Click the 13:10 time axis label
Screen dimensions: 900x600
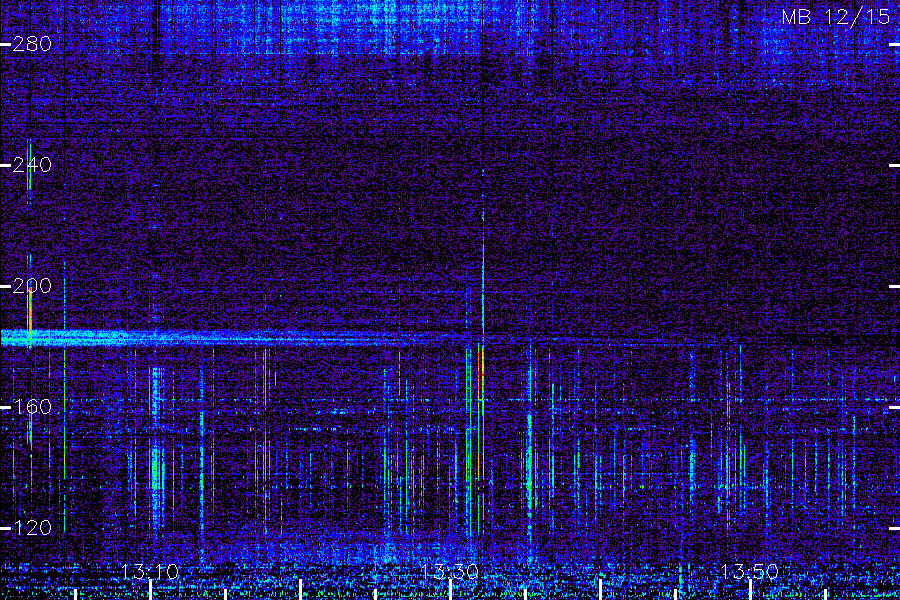click(x=150, y=572)
